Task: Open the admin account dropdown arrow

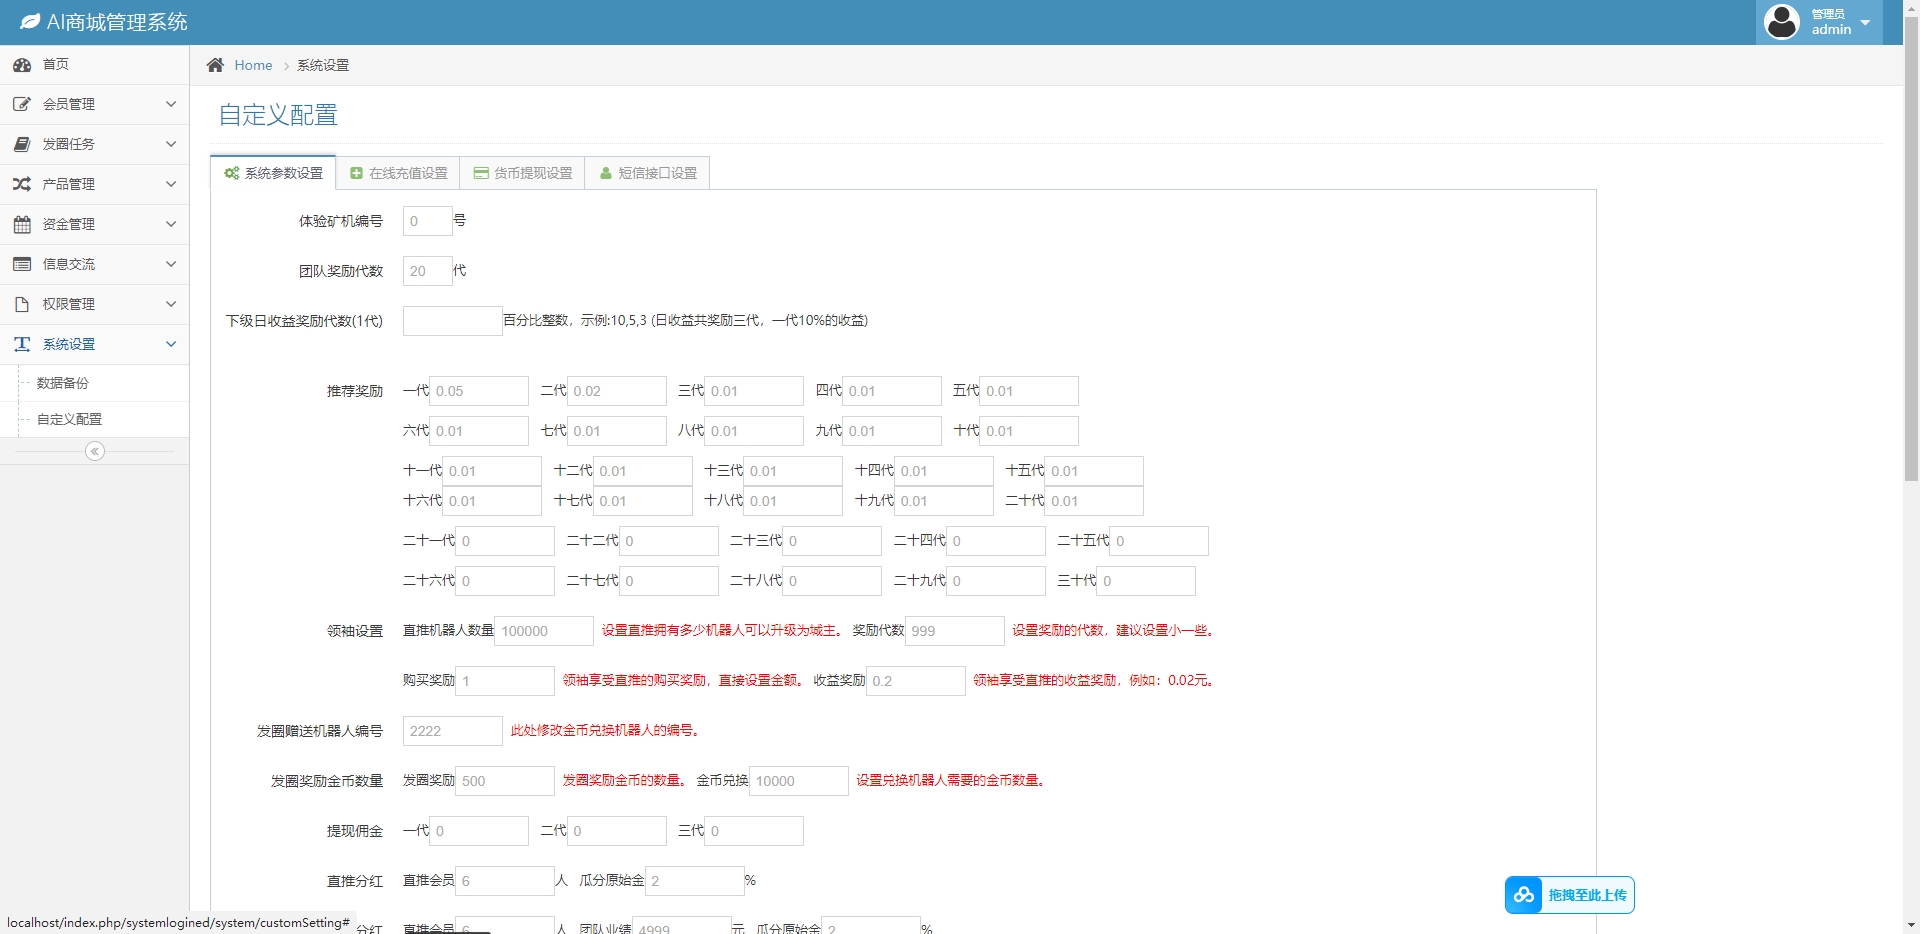Action: point(1865,23)
